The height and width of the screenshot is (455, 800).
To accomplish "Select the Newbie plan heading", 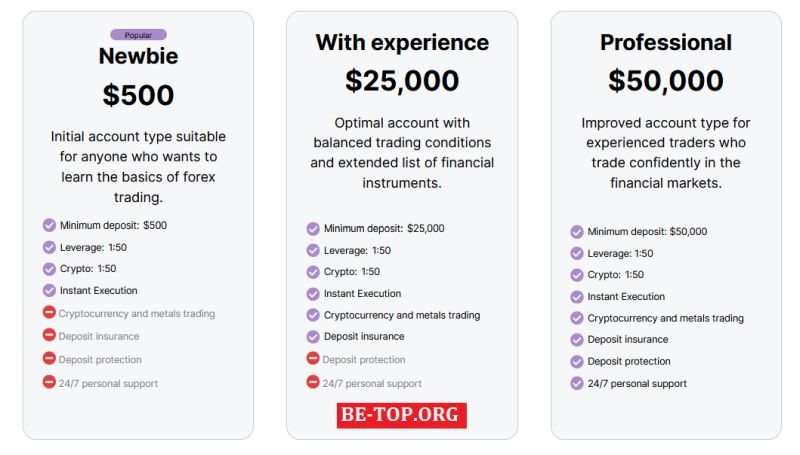I will (x=138, y=56).
